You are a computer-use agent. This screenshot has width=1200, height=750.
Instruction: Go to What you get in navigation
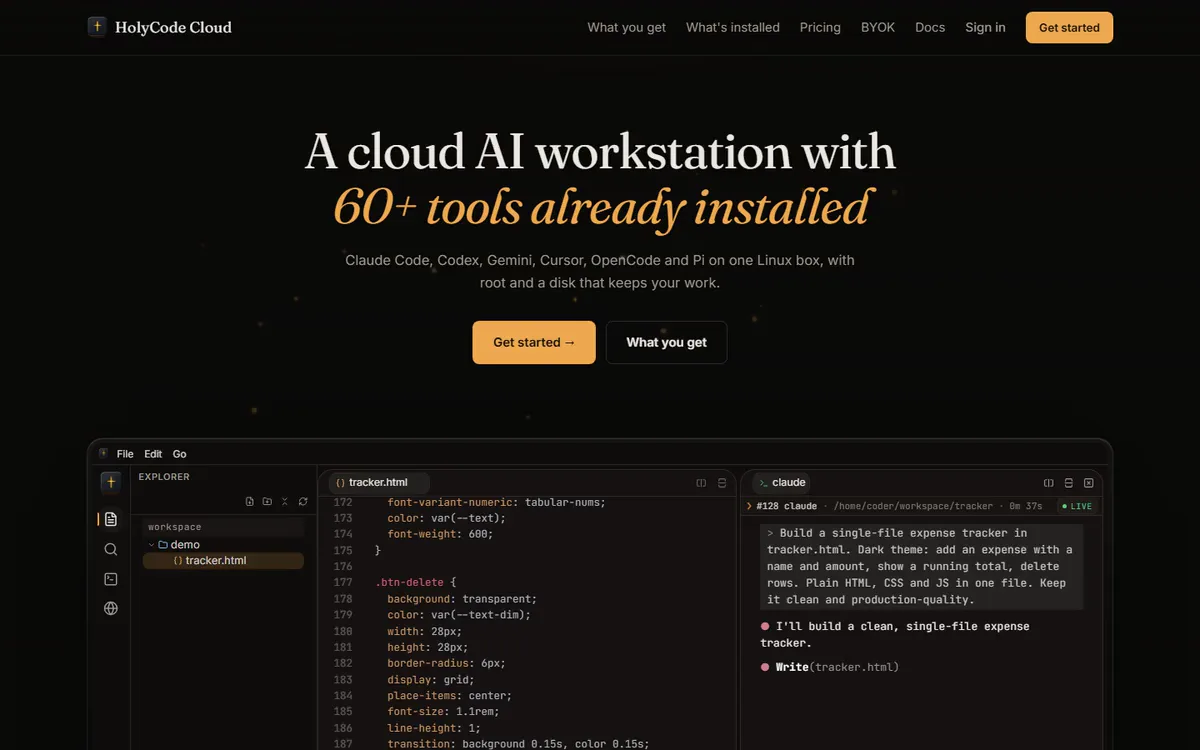coord(626,28)
